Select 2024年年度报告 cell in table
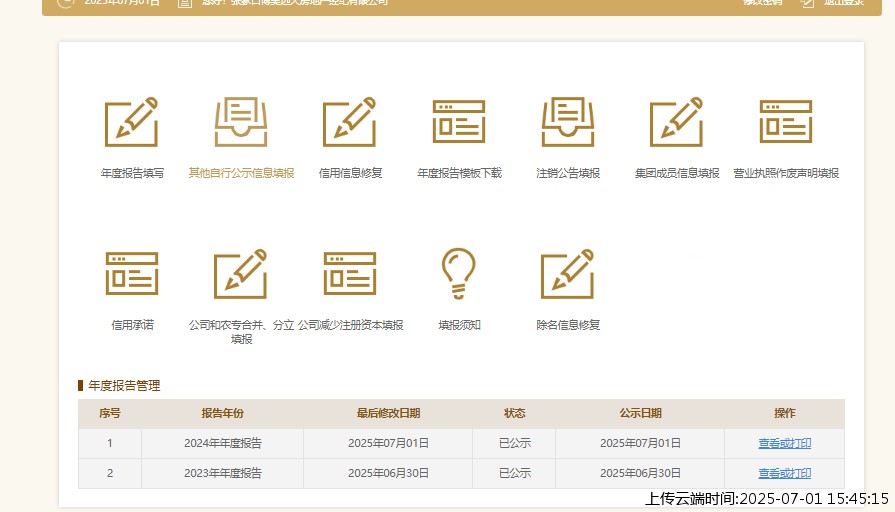Image resolution: width=895 pixels, height=512 pixels. point(223,444)
